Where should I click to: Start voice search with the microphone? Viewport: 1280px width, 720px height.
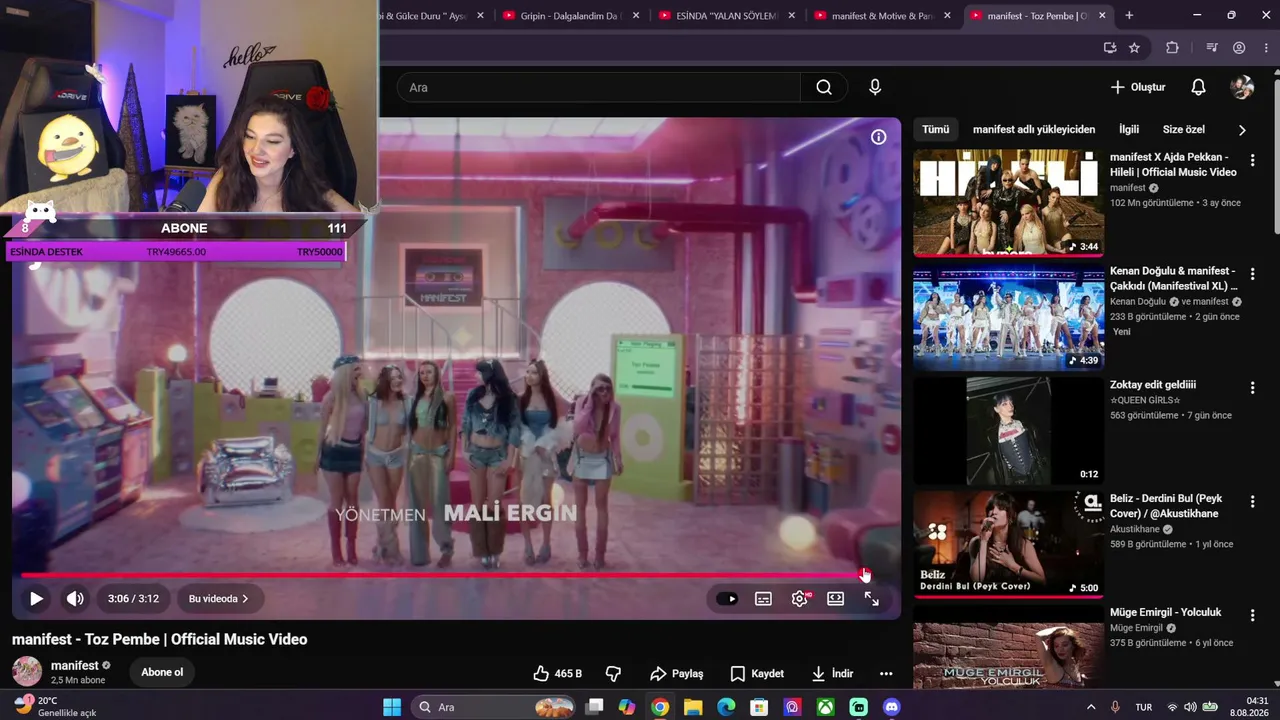[x=875, y=87]
